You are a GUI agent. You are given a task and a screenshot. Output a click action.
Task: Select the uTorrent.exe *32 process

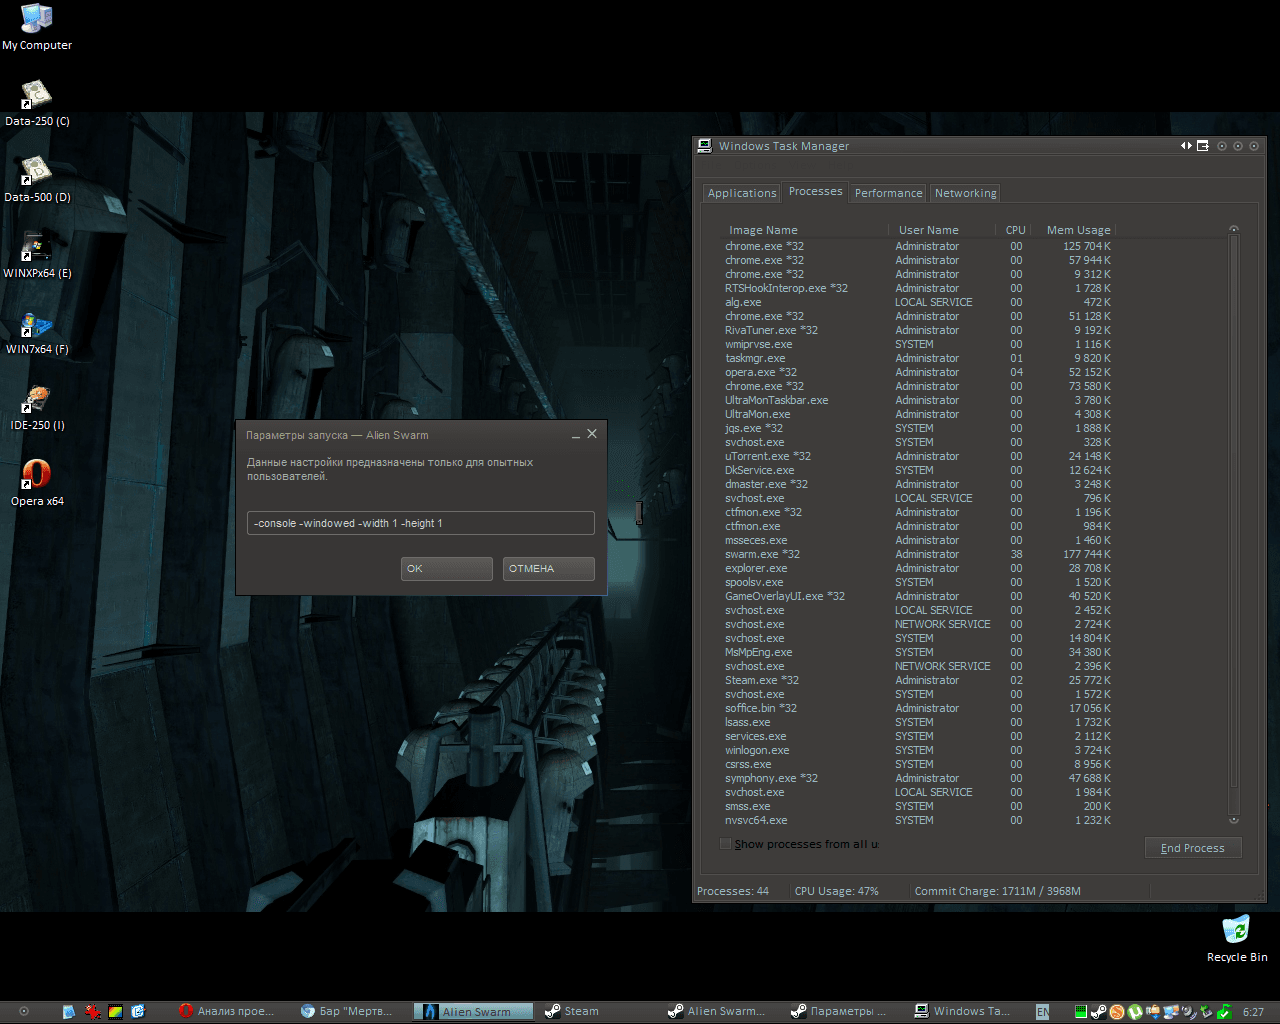[x=918, y=456]
